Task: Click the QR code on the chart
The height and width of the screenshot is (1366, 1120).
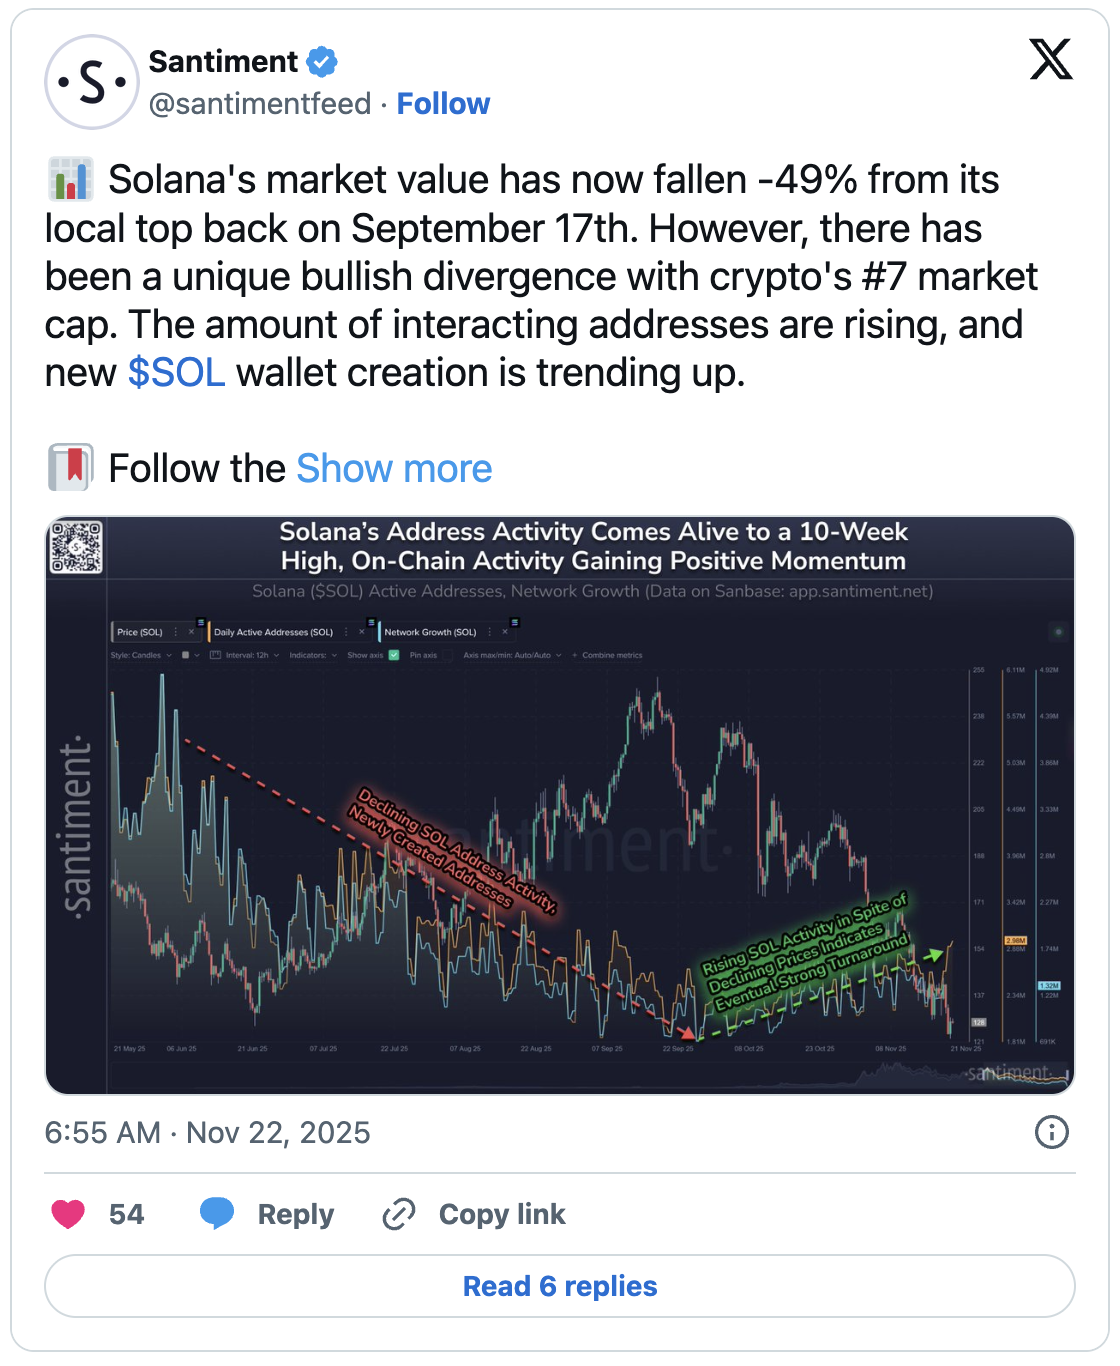Action: click(77, 547)
